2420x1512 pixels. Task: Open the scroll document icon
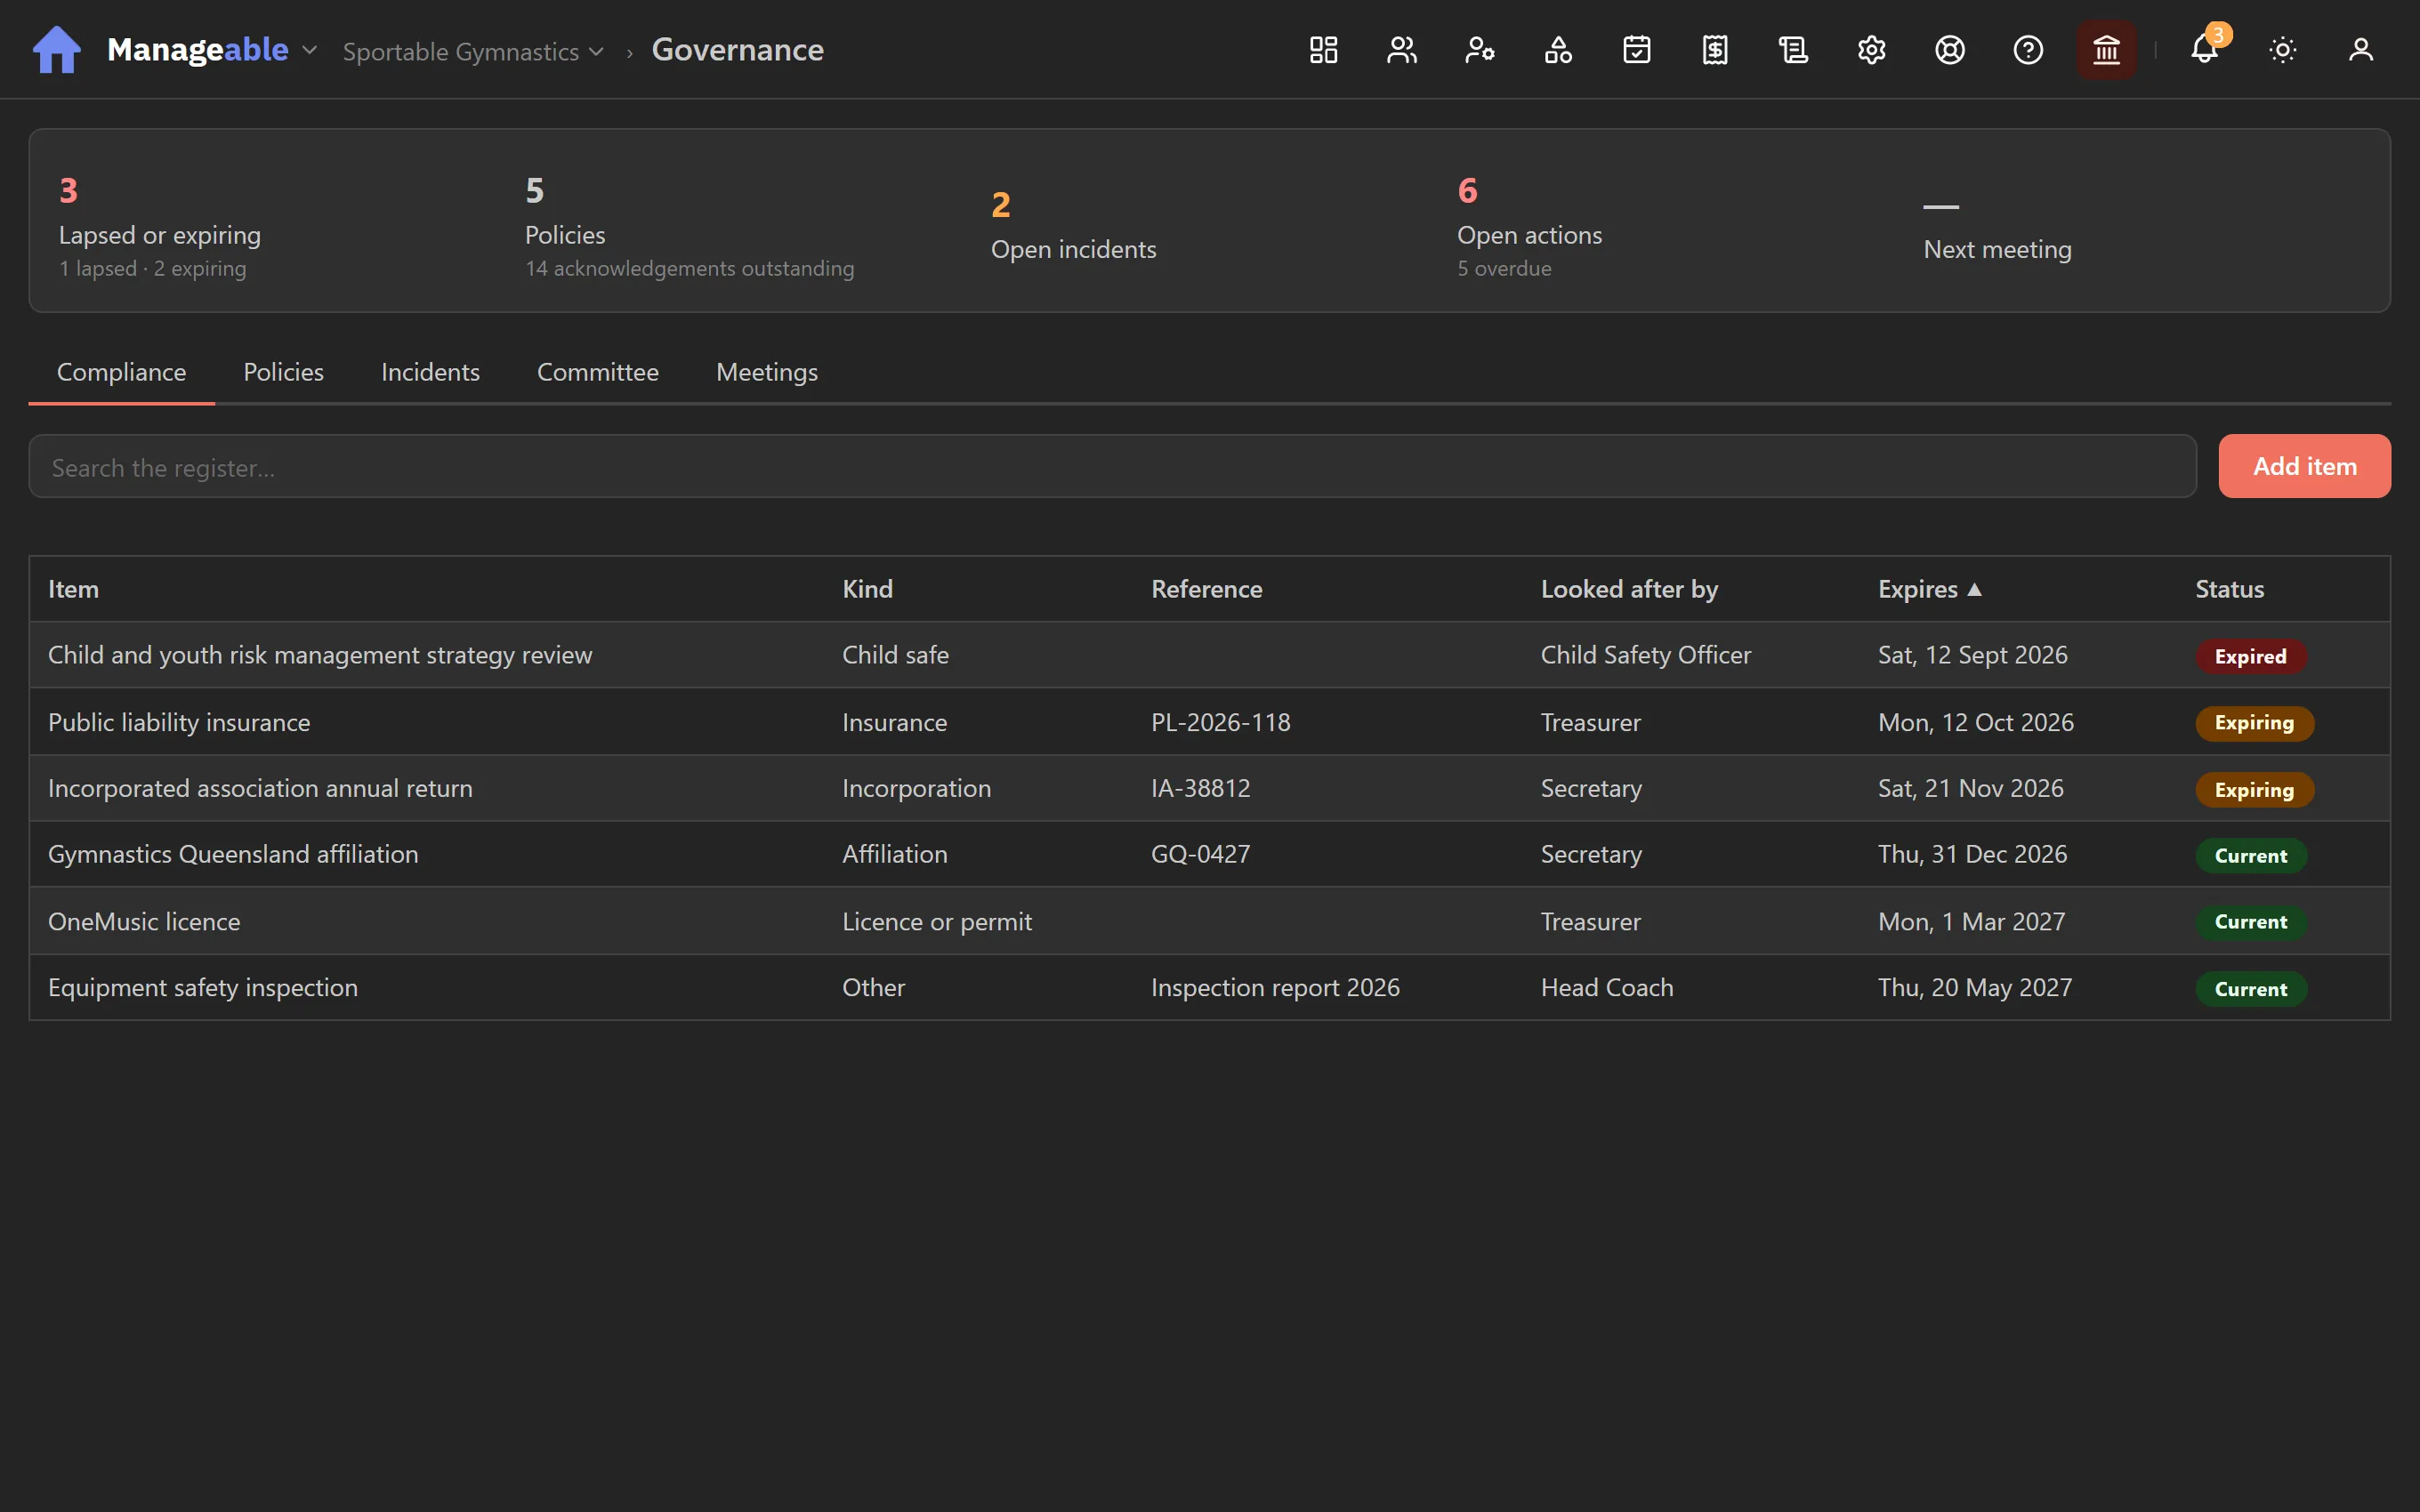click(1793, 50)
